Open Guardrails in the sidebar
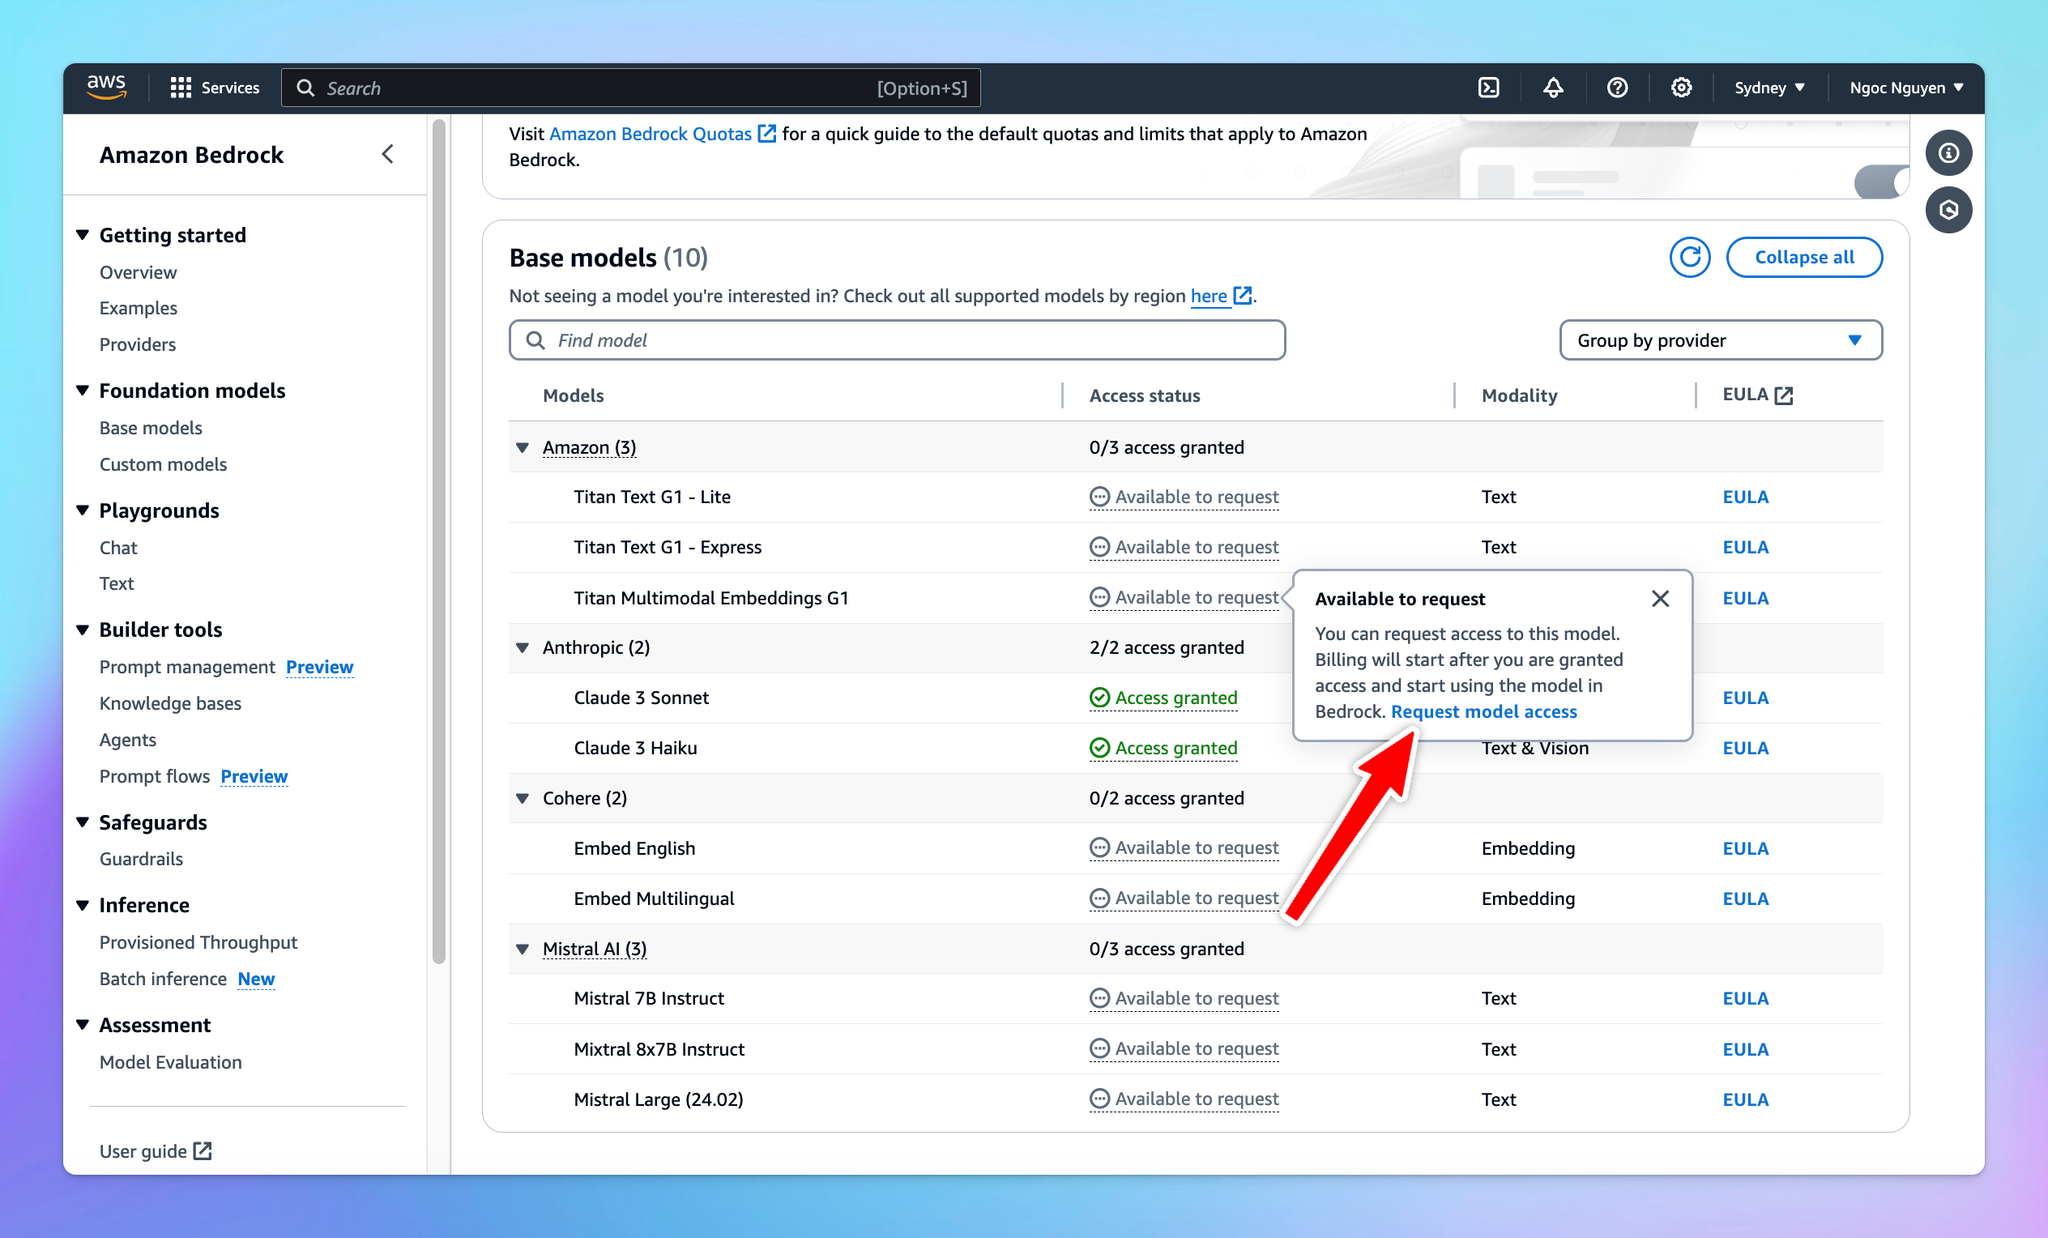Screen dimensions: 2048x1238 coord(141,859)
